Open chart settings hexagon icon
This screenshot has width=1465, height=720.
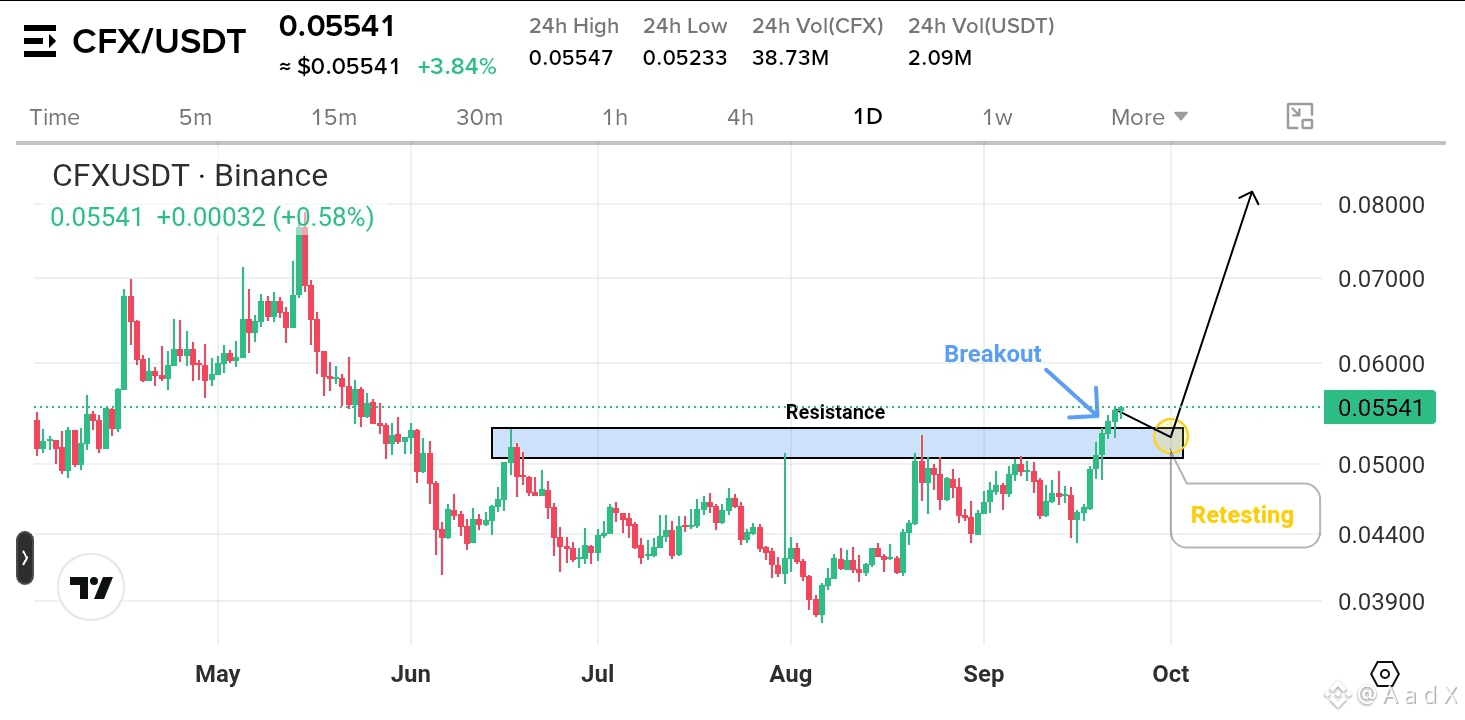click(x=1384, y=673)
